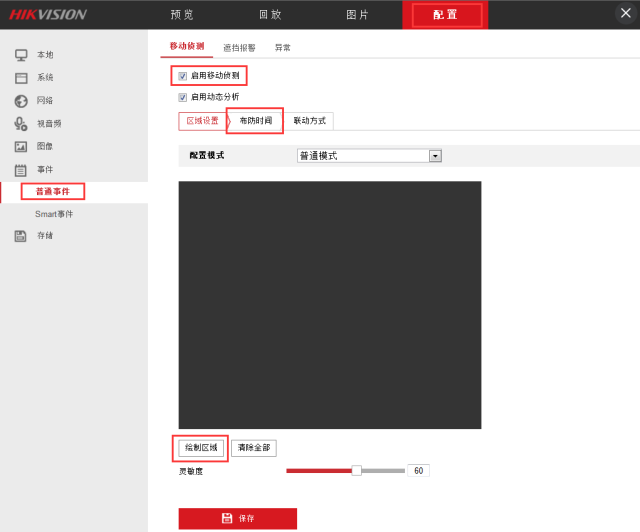The height and width of the screenshot is (532, 640).
Task: Open 联动方式 sub-tab
Action: tap(309, 121)
